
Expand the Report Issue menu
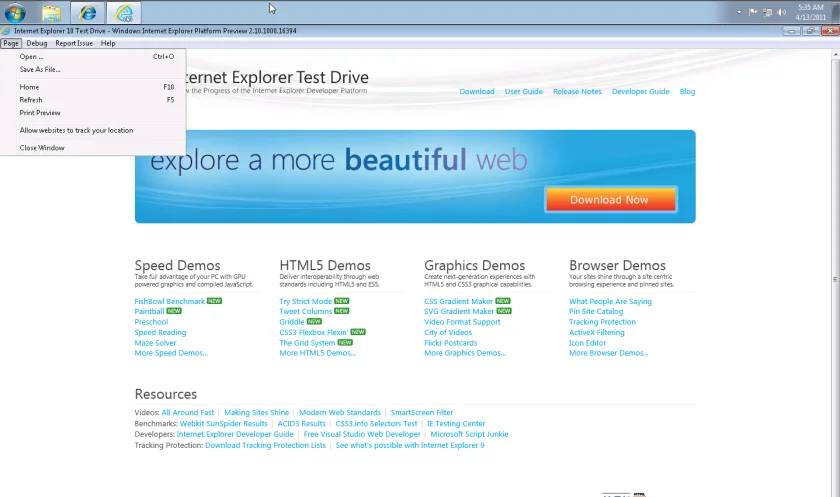pyautogui.click(x=74, y=43)
